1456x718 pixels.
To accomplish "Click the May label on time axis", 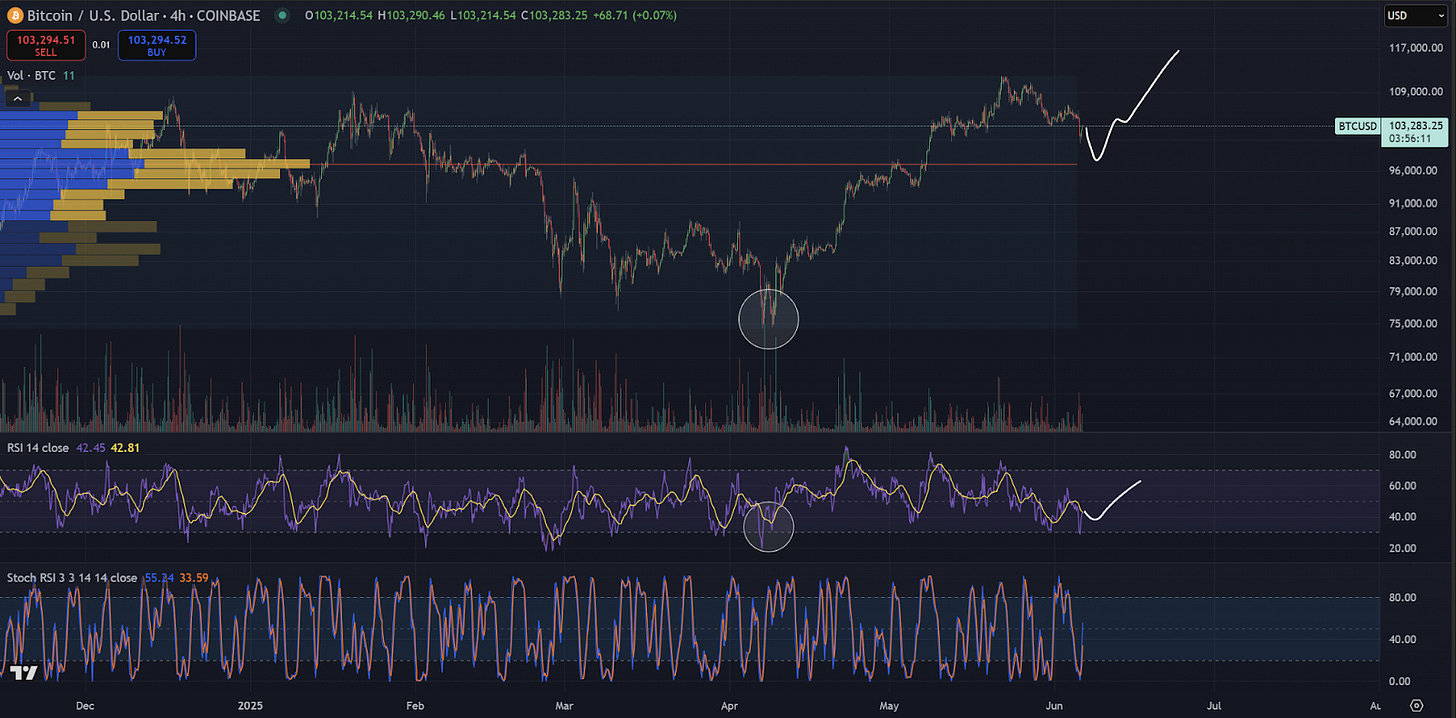I will click(890, 705).
